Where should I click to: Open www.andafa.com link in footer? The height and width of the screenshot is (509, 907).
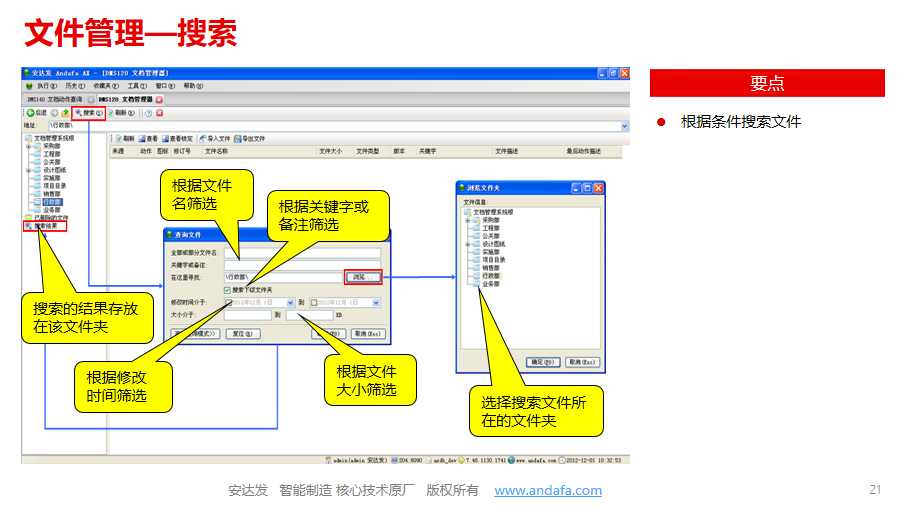click(x=548, y=490)
